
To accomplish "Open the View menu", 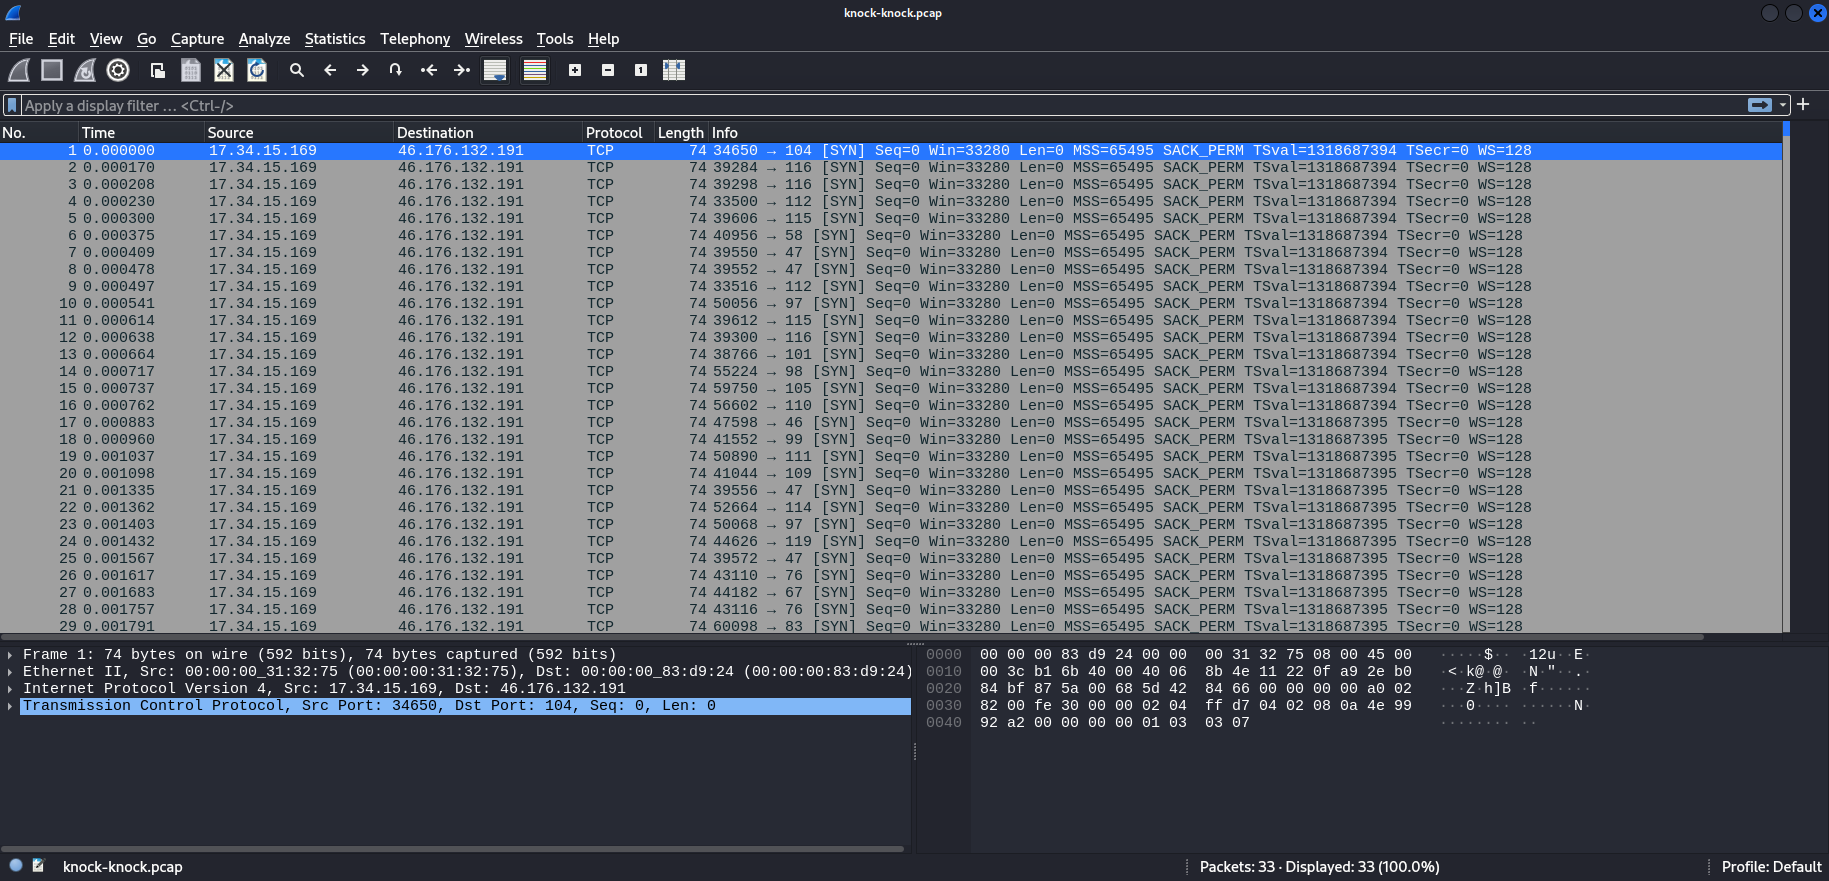I will [106, 39].
